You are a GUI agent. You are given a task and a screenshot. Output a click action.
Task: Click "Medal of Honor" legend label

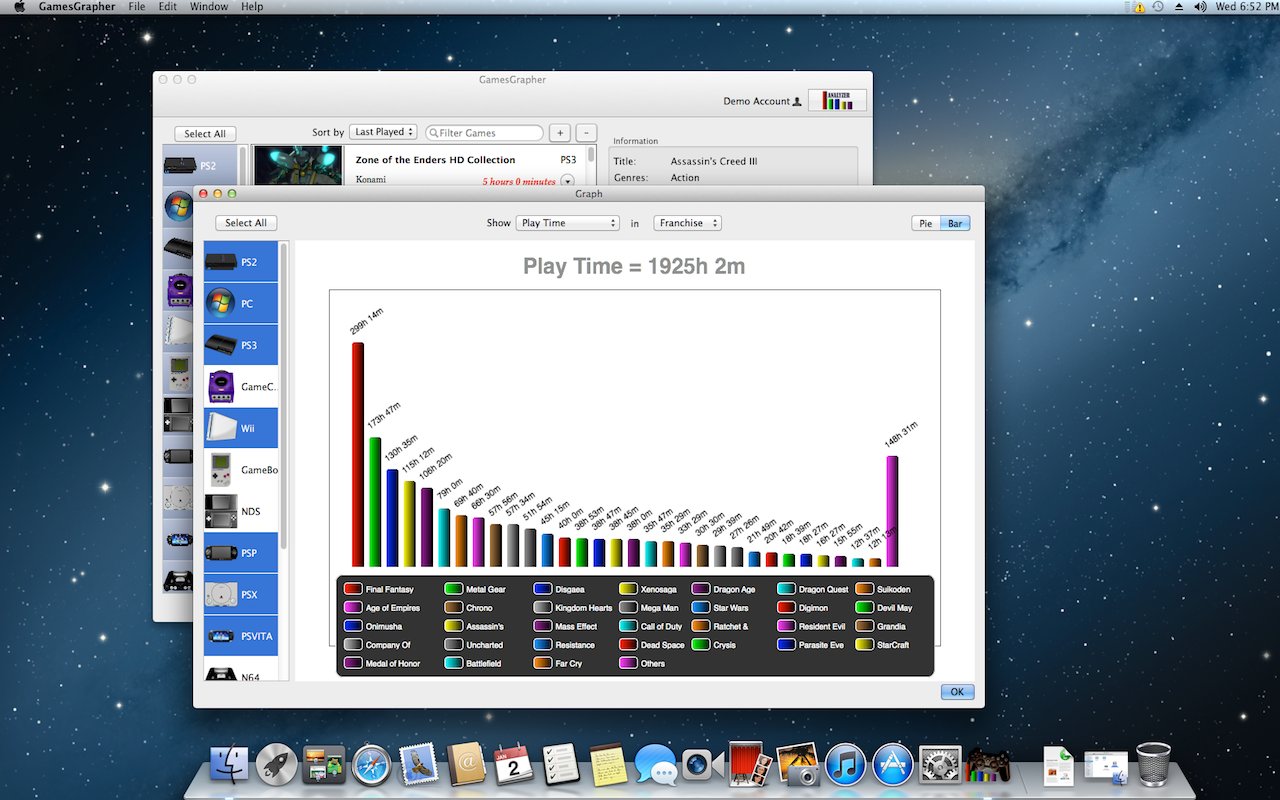pos(393,663)
